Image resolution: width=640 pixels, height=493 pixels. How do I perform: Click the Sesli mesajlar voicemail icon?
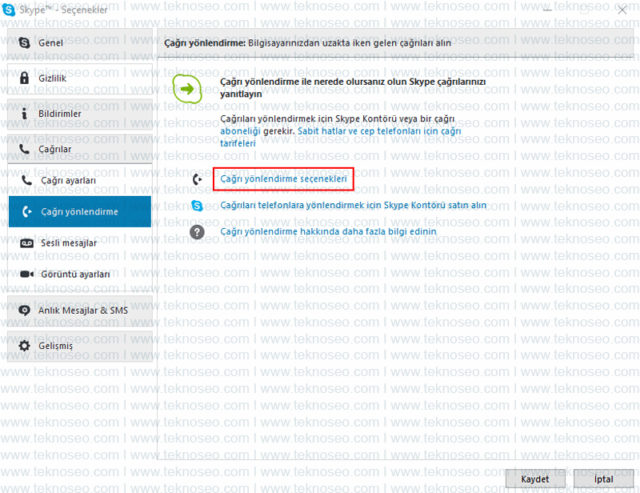pyautogui.click(x=27, y=243)
